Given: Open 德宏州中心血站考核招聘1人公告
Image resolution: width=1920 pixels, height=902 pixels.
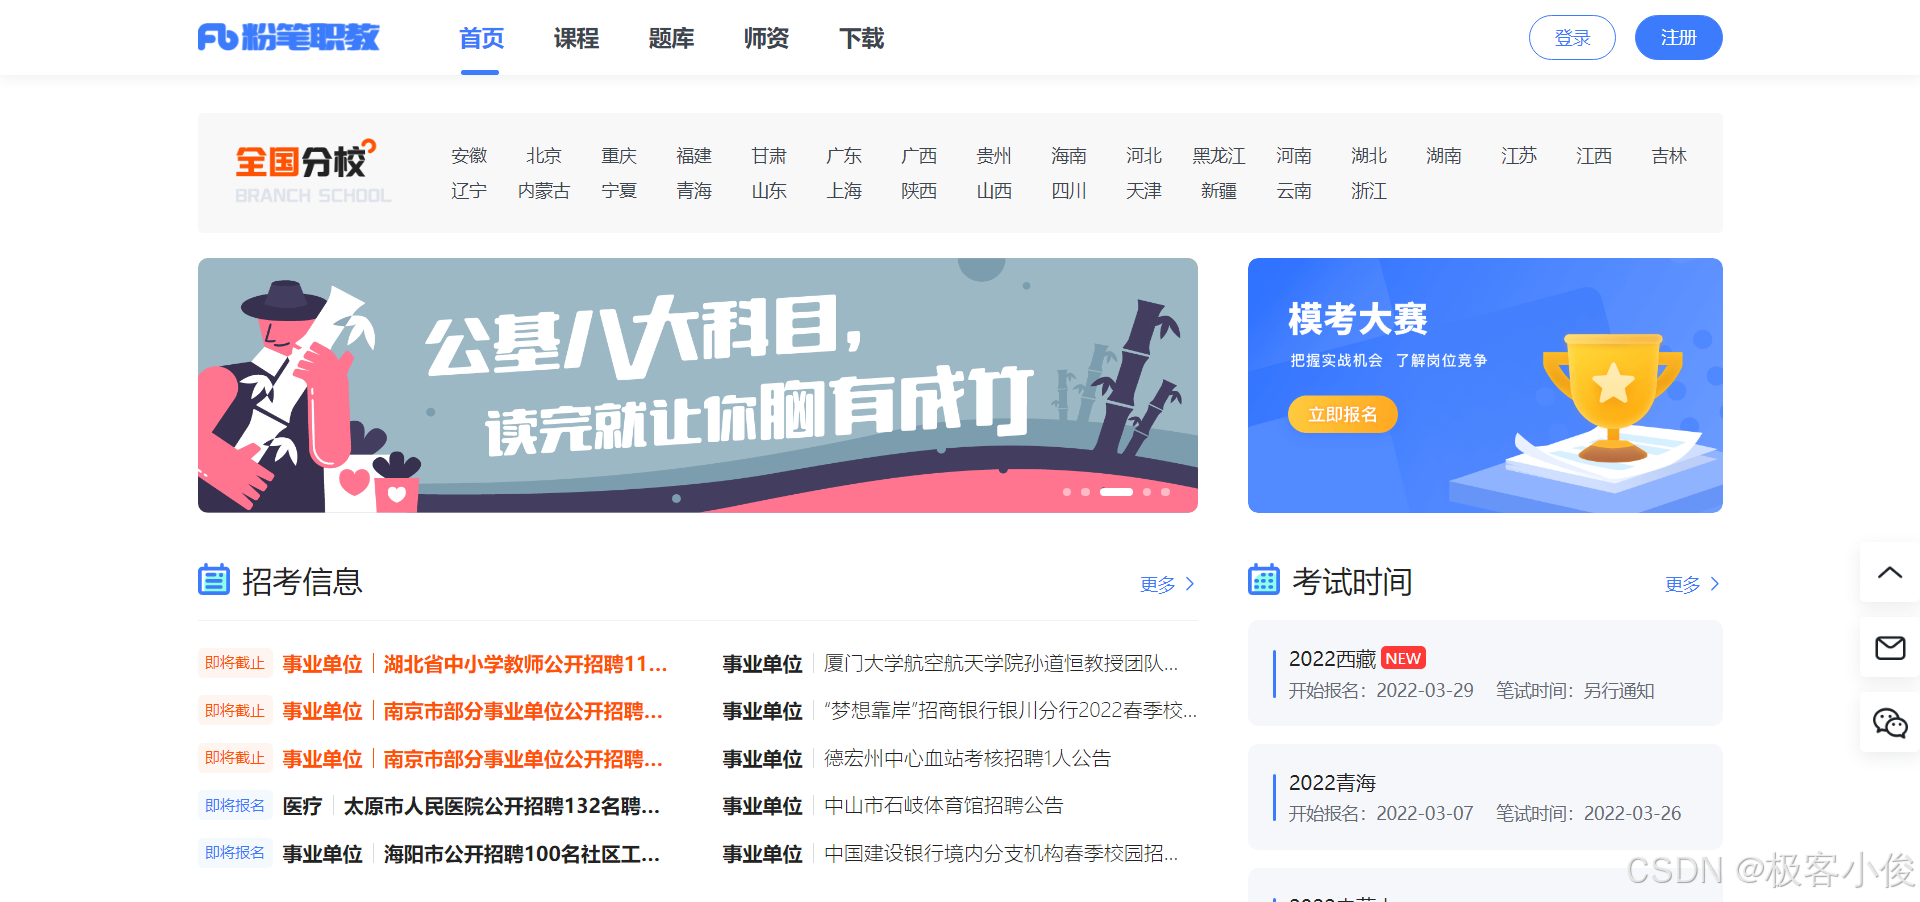Looking at the screenshot, I should click(x=967, y=759).
